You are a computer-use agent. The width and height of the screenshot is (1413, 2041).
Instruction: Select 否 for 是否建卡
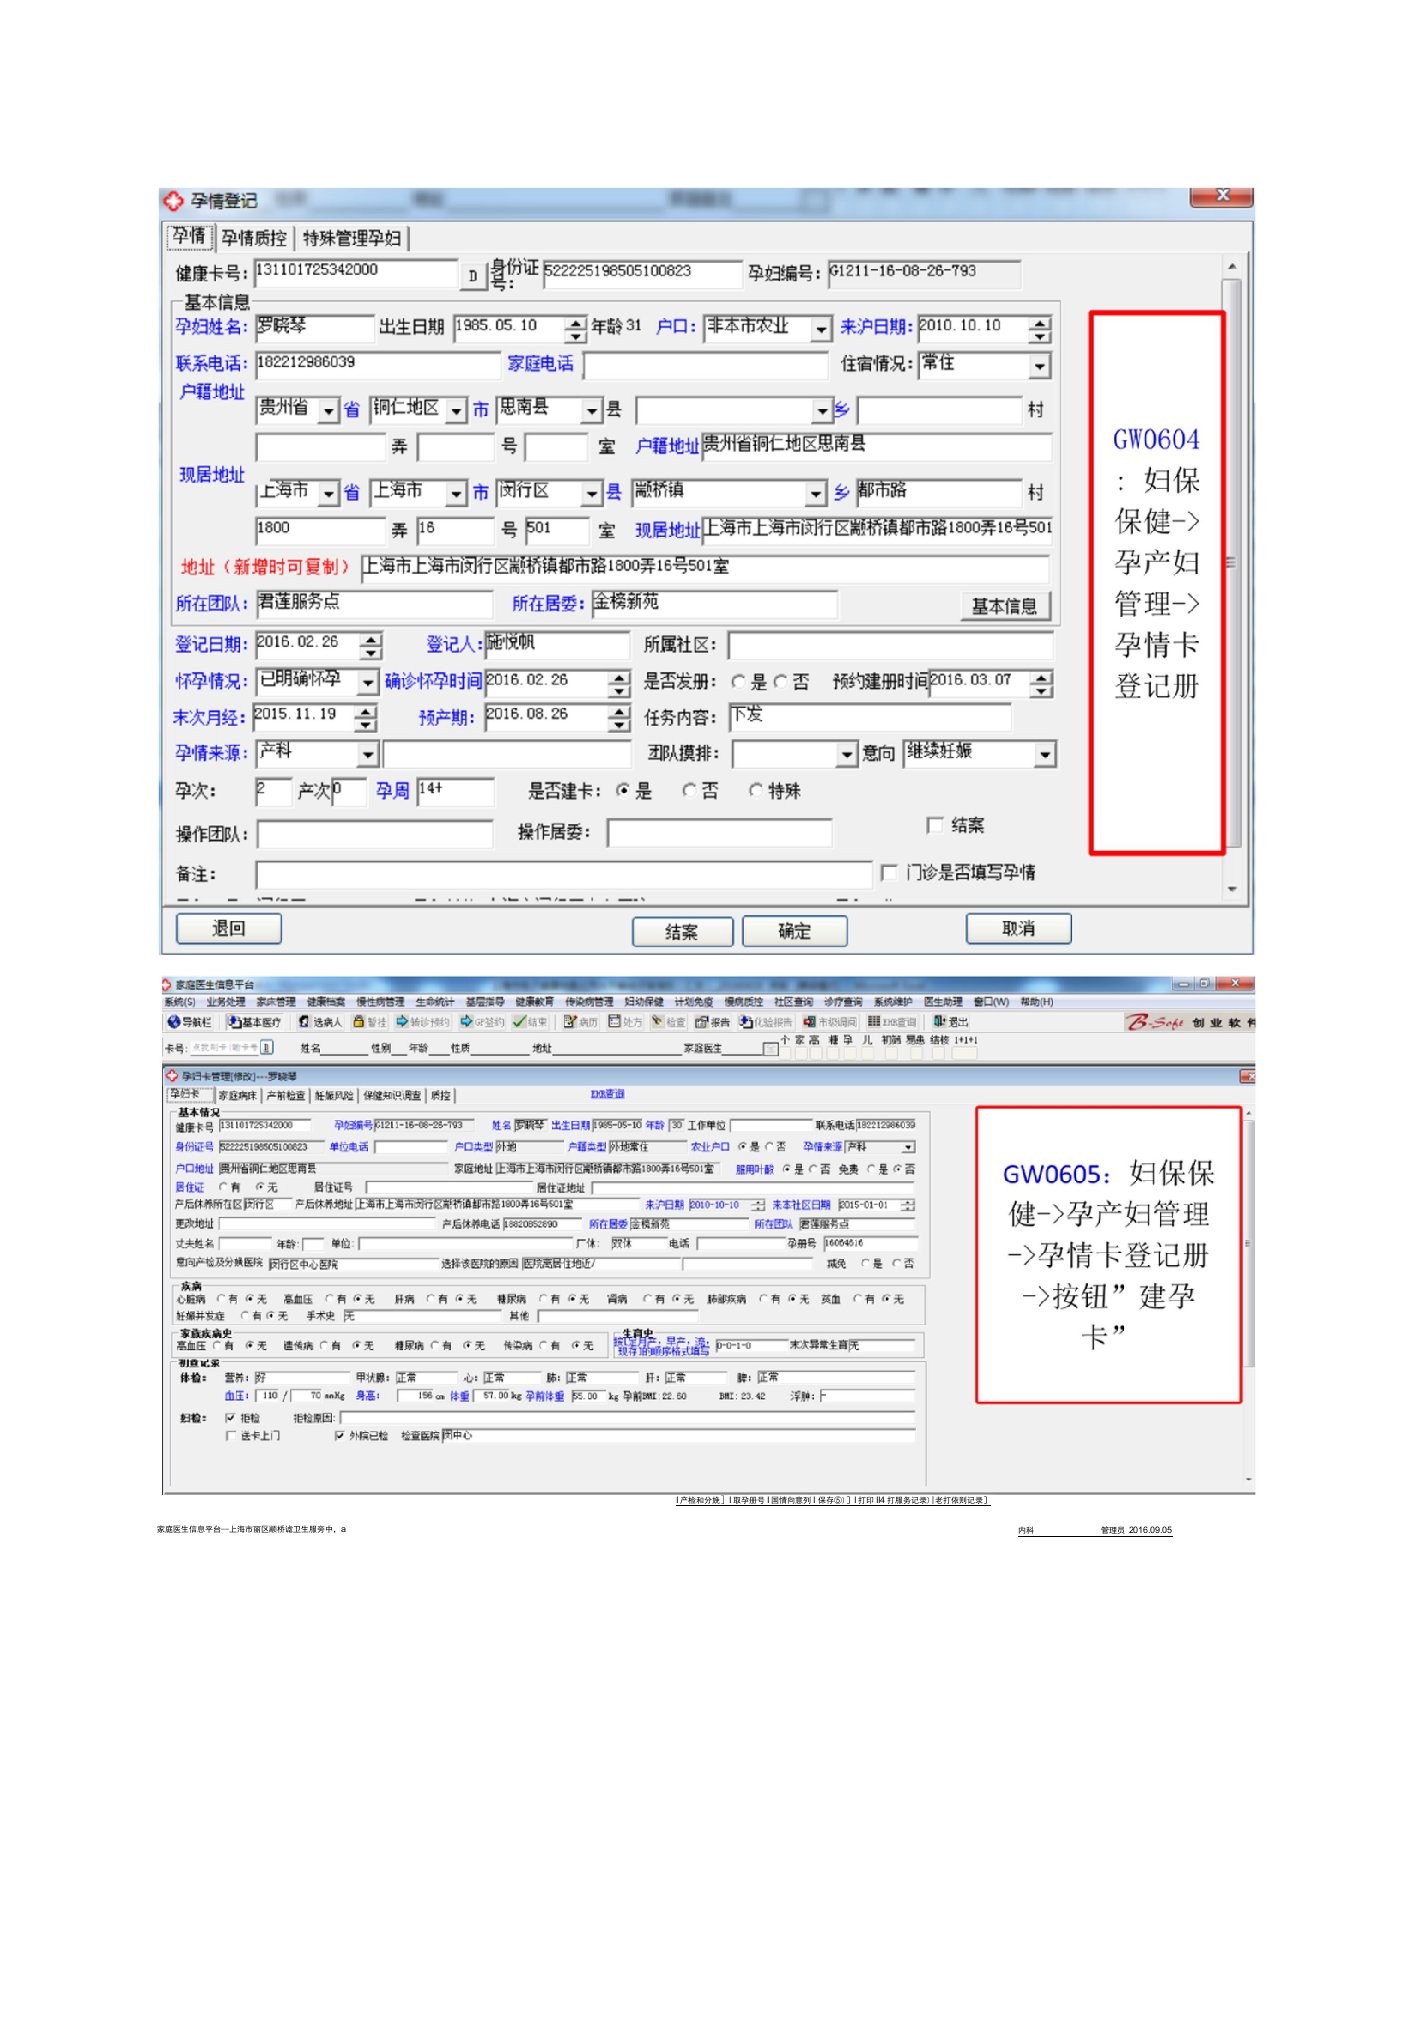[688, 791]
